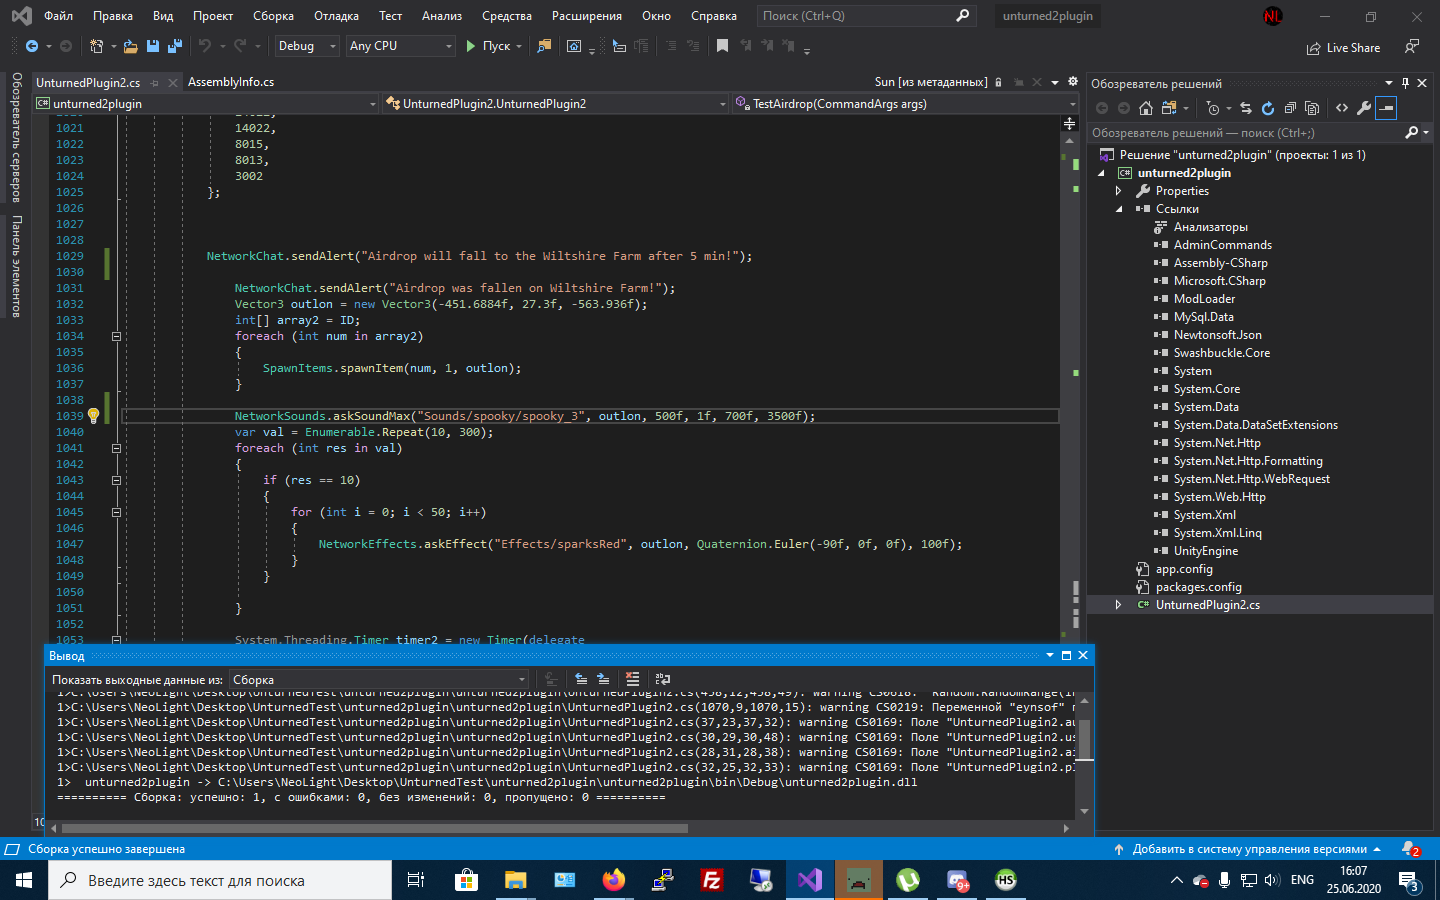Open Firefox from the Windows taskbar
This screenshot has height=900, width=1440.
pyautogui.click(x=614, y=880)
